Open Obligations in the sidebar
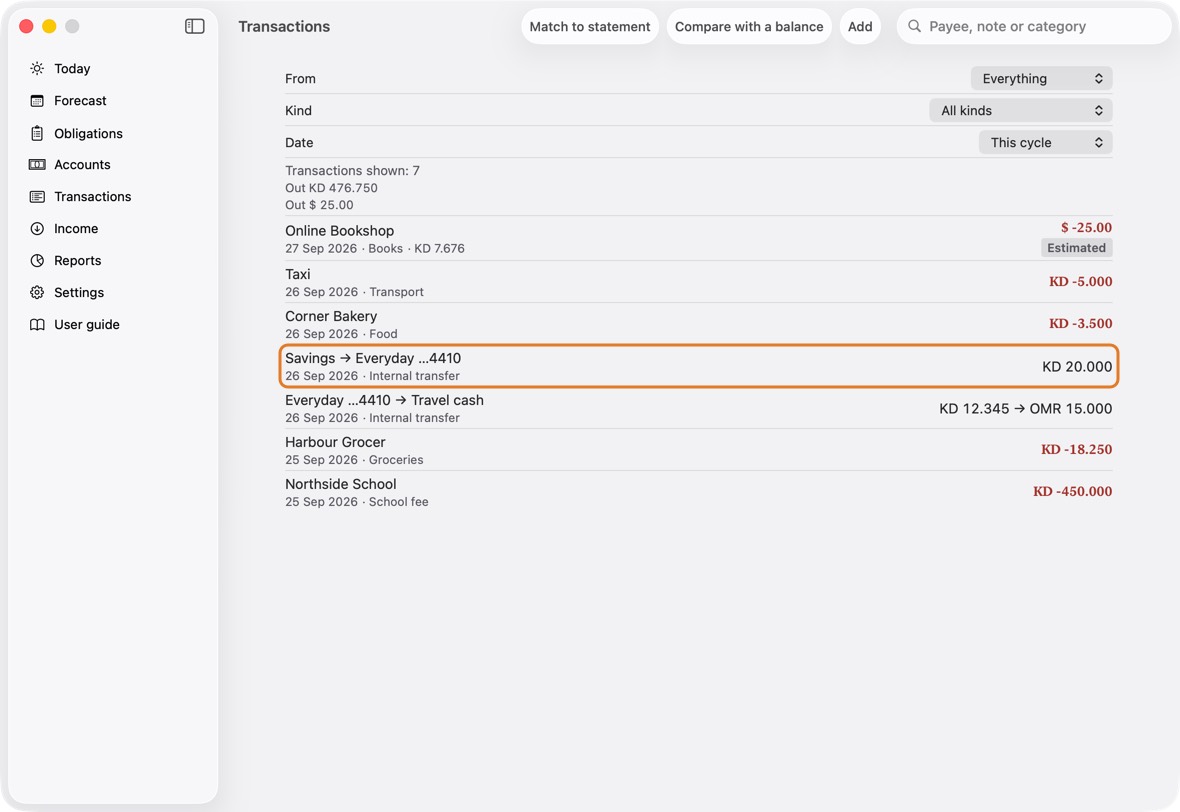1180x812 pixels. click(x=88, y=133)
